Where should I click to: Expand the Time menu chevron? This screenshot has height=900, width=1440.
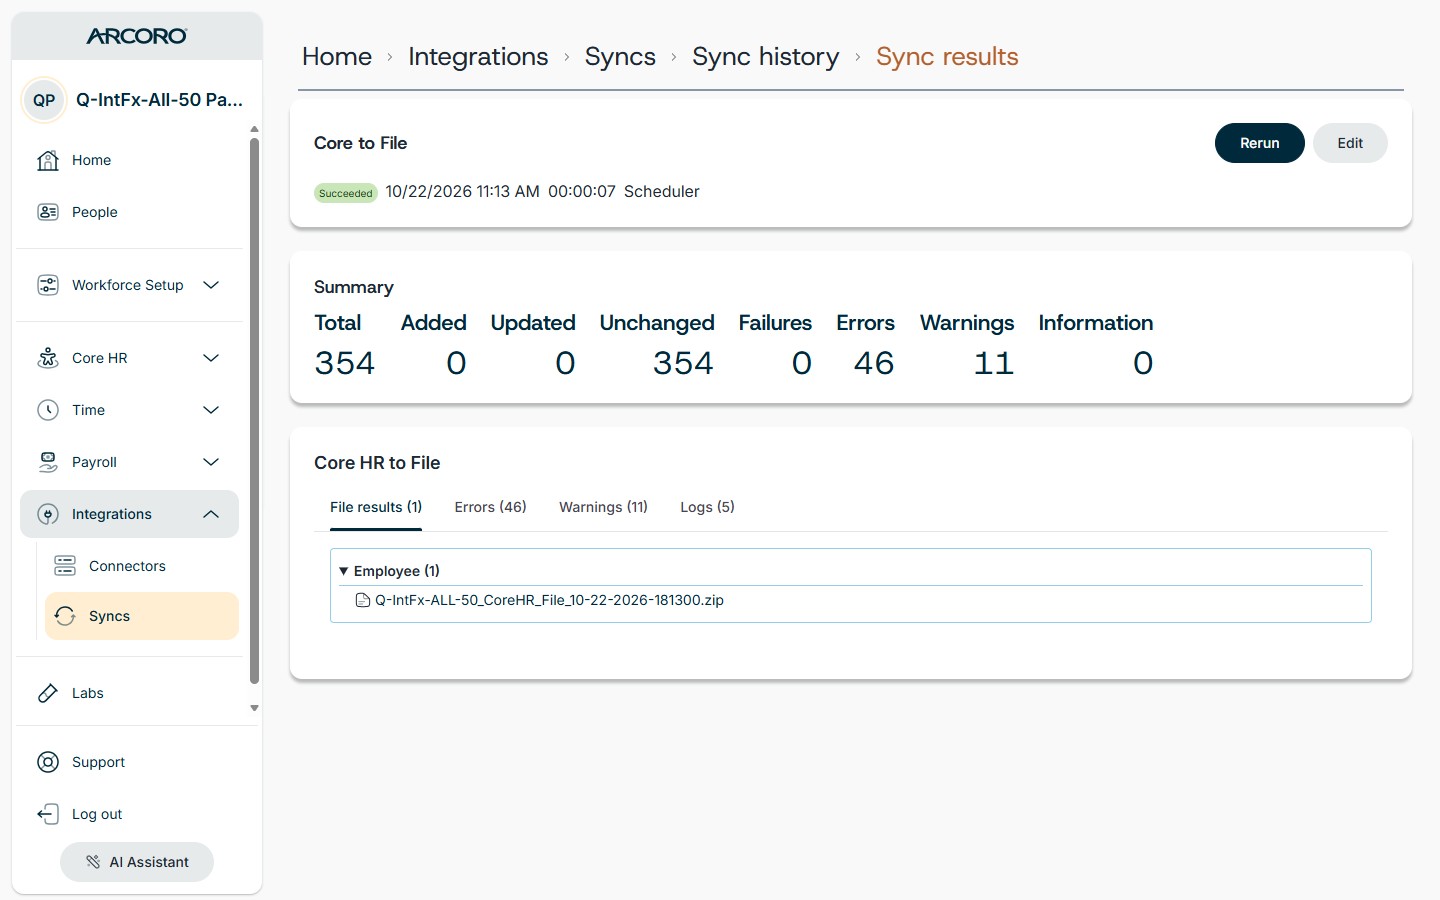211,410
